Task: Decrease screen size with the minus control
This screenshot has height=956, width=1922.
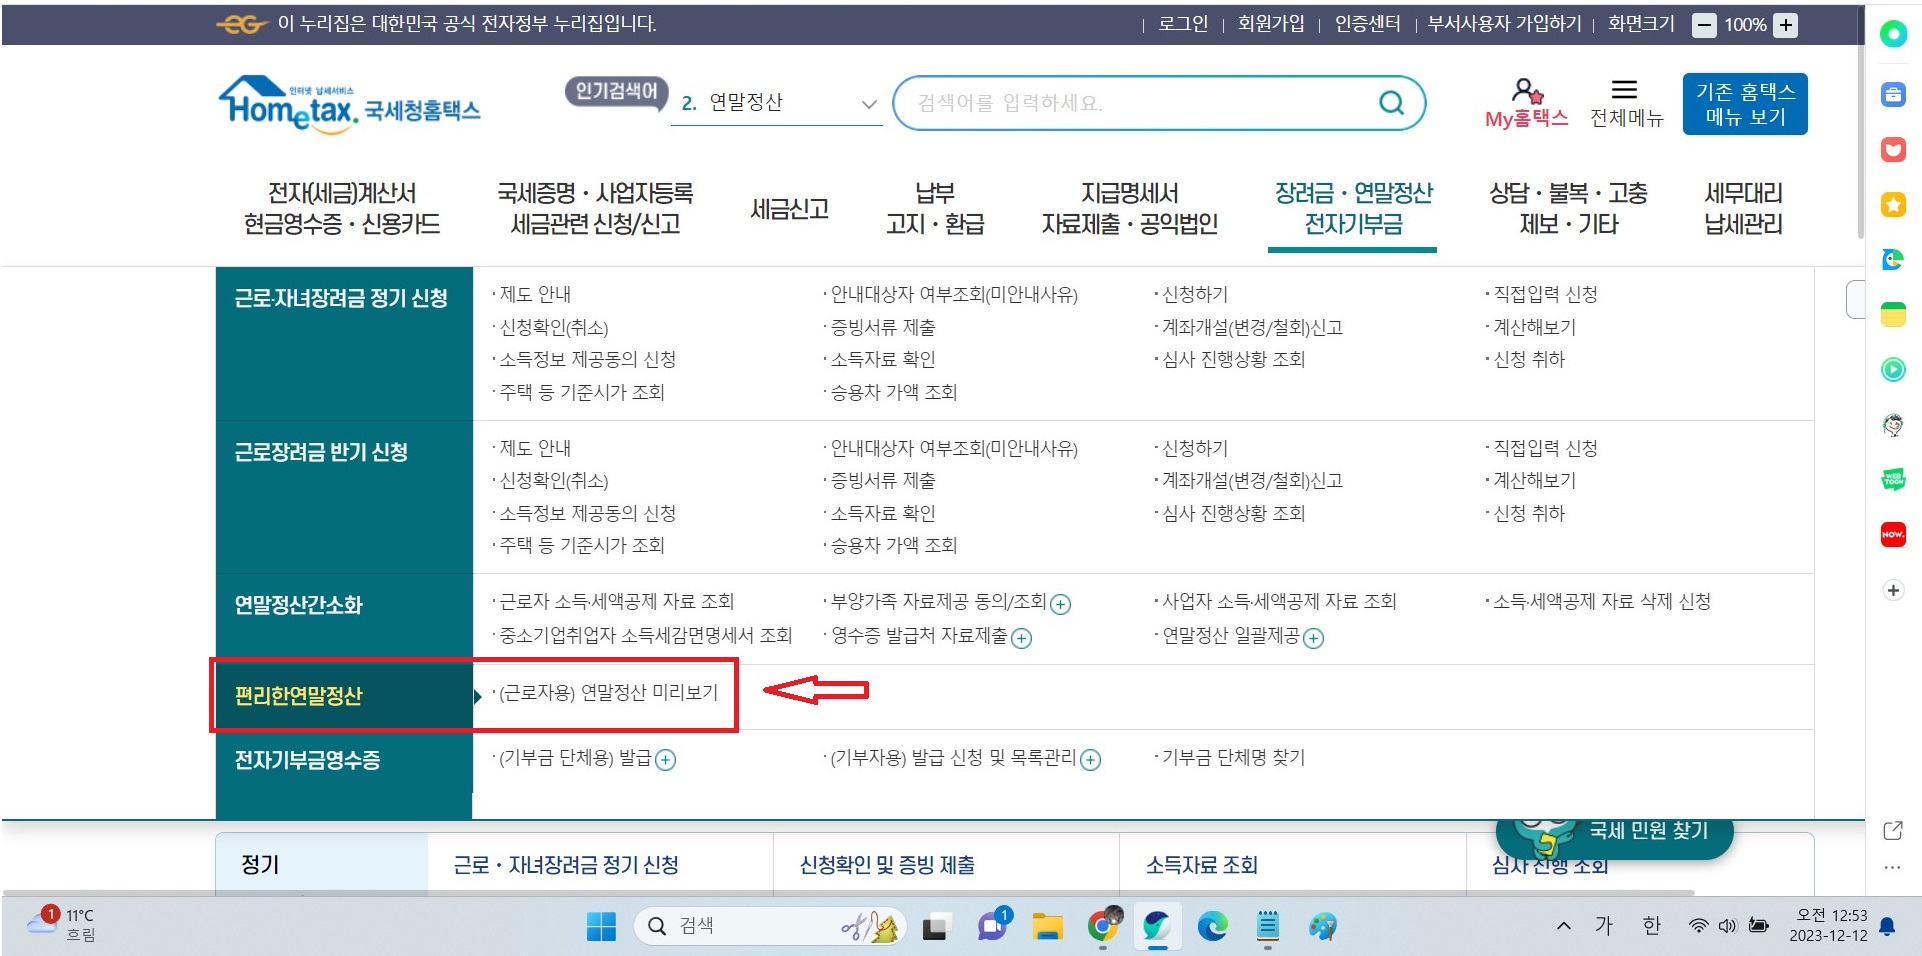Action: coord(1705,24)
